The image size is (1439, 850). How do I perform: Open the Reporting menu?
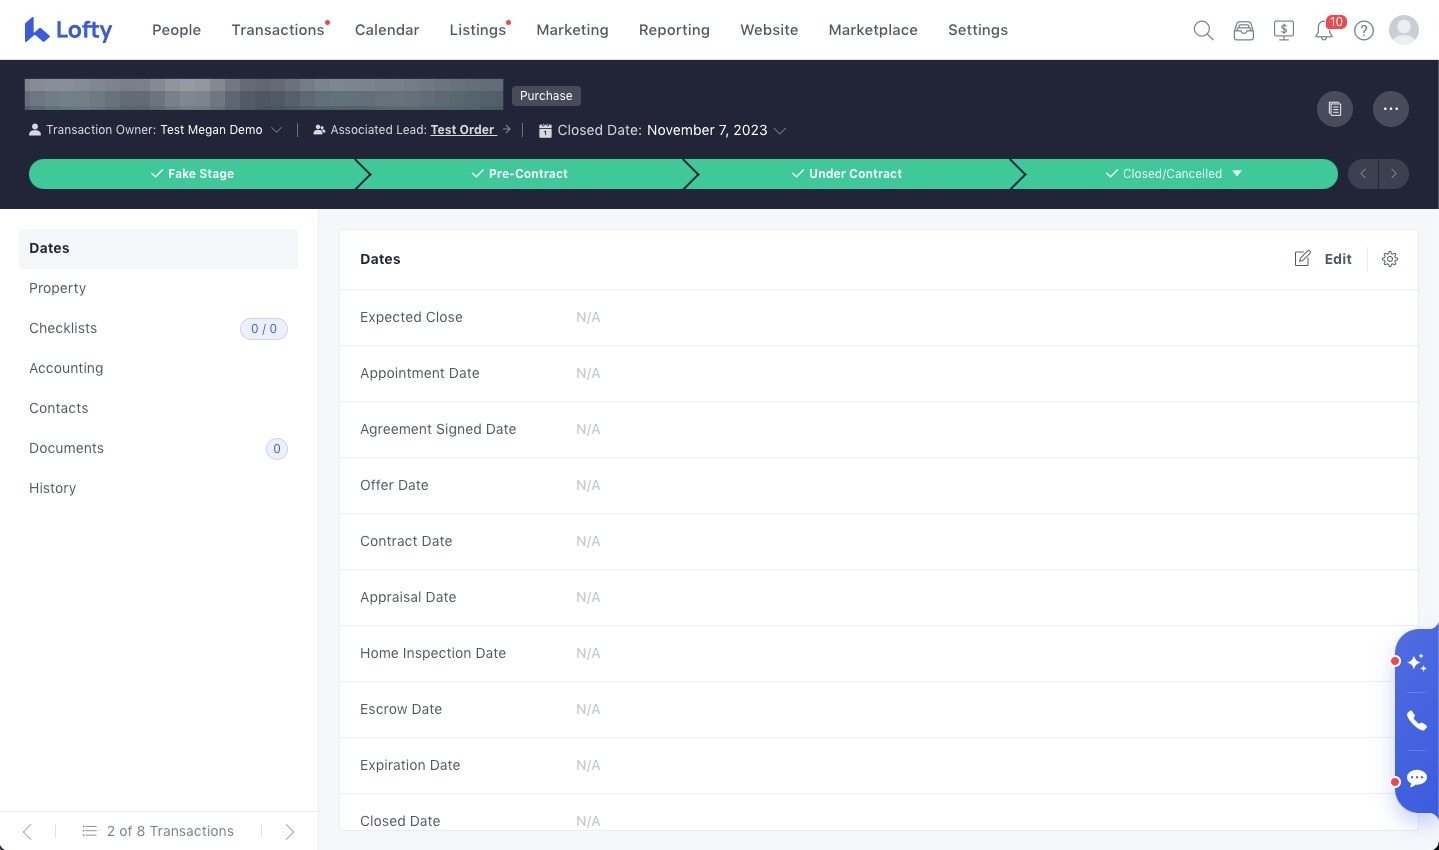click(674, 30)
